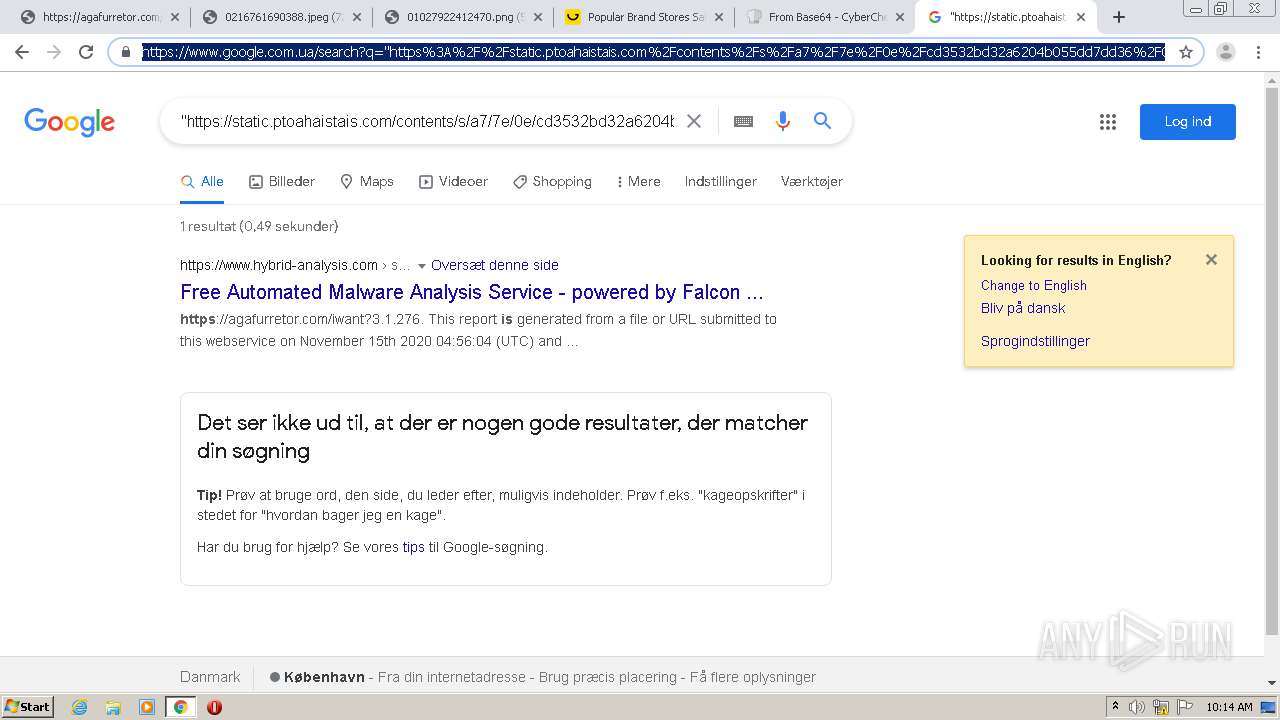Open the Google apps grid

point(1108,122)
